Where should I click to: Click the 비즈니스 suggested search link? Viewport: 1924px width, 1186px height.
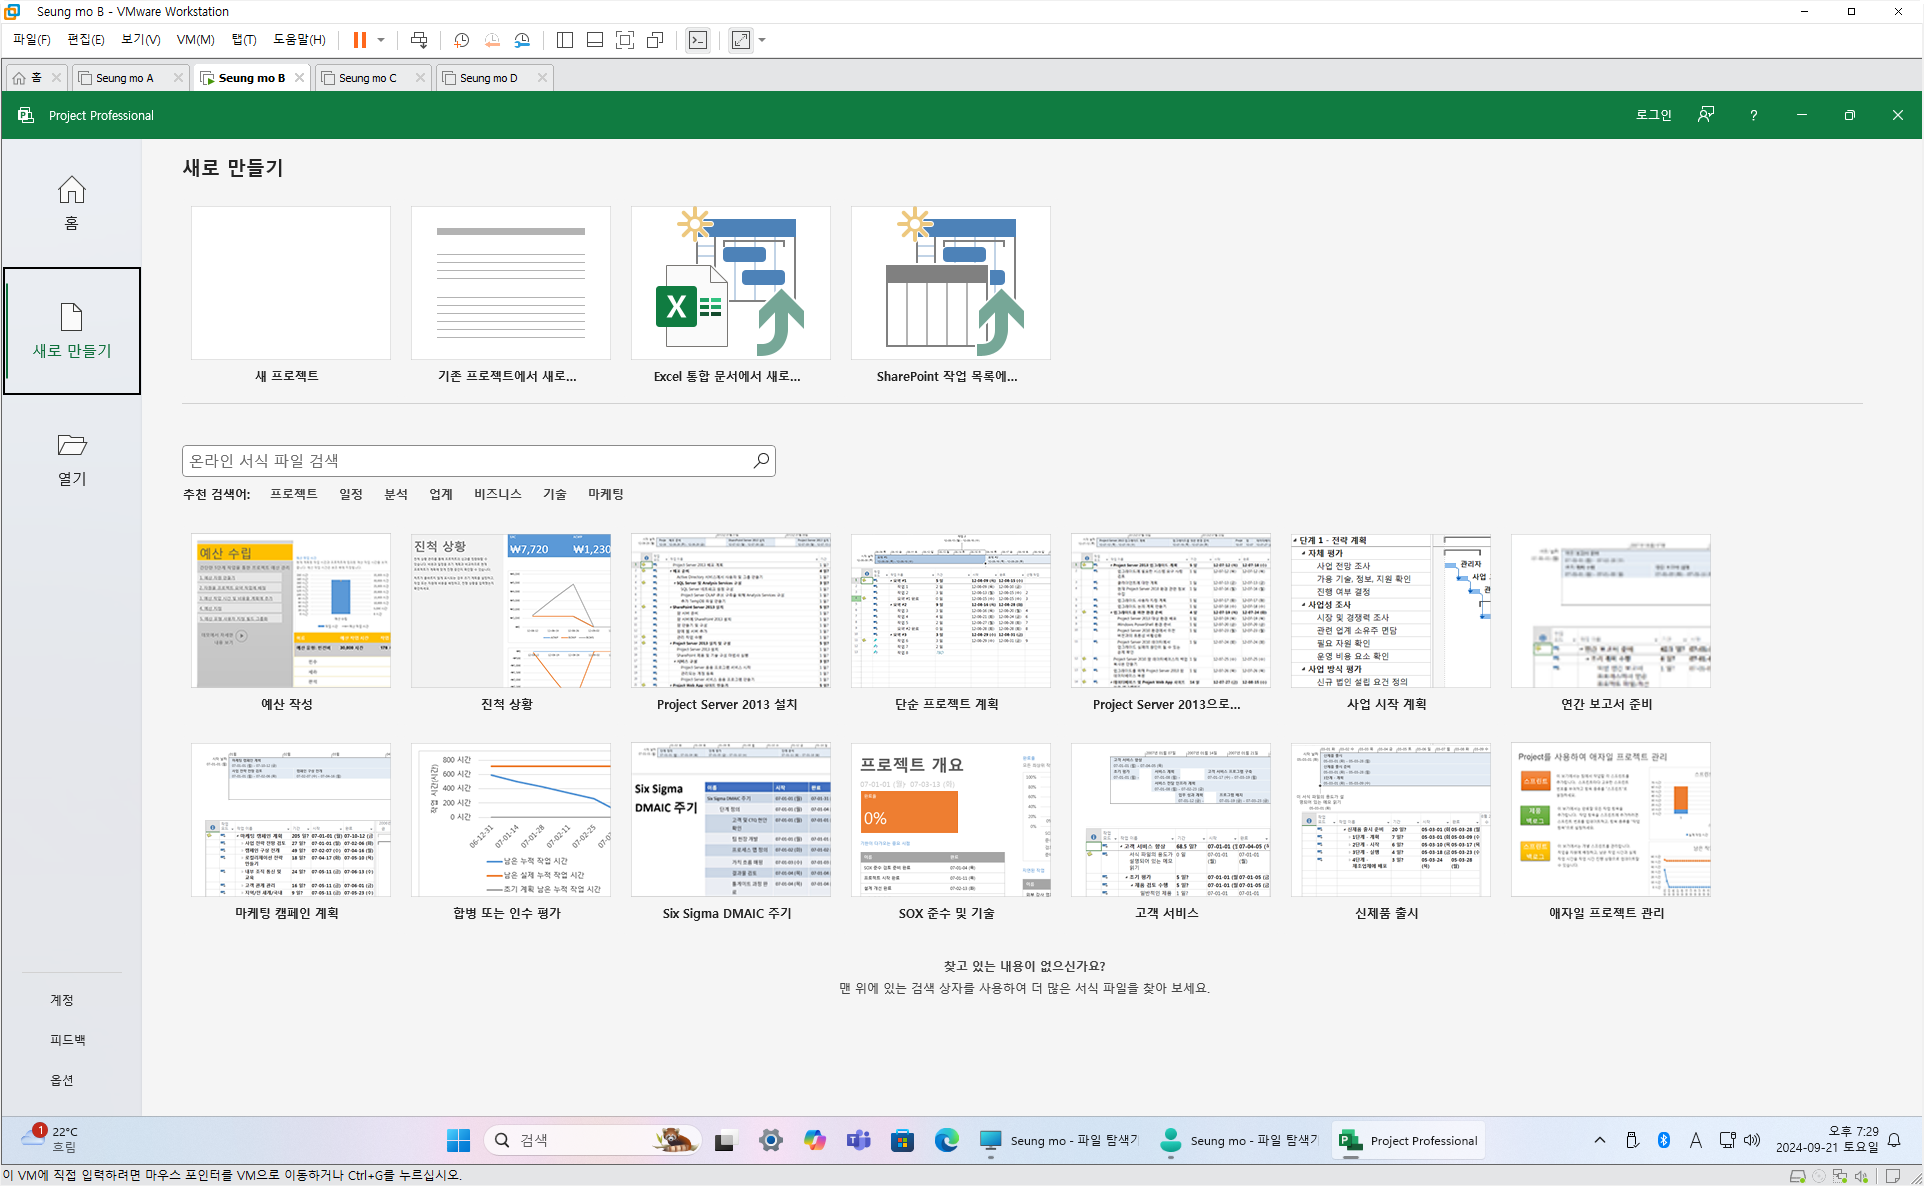497,494
